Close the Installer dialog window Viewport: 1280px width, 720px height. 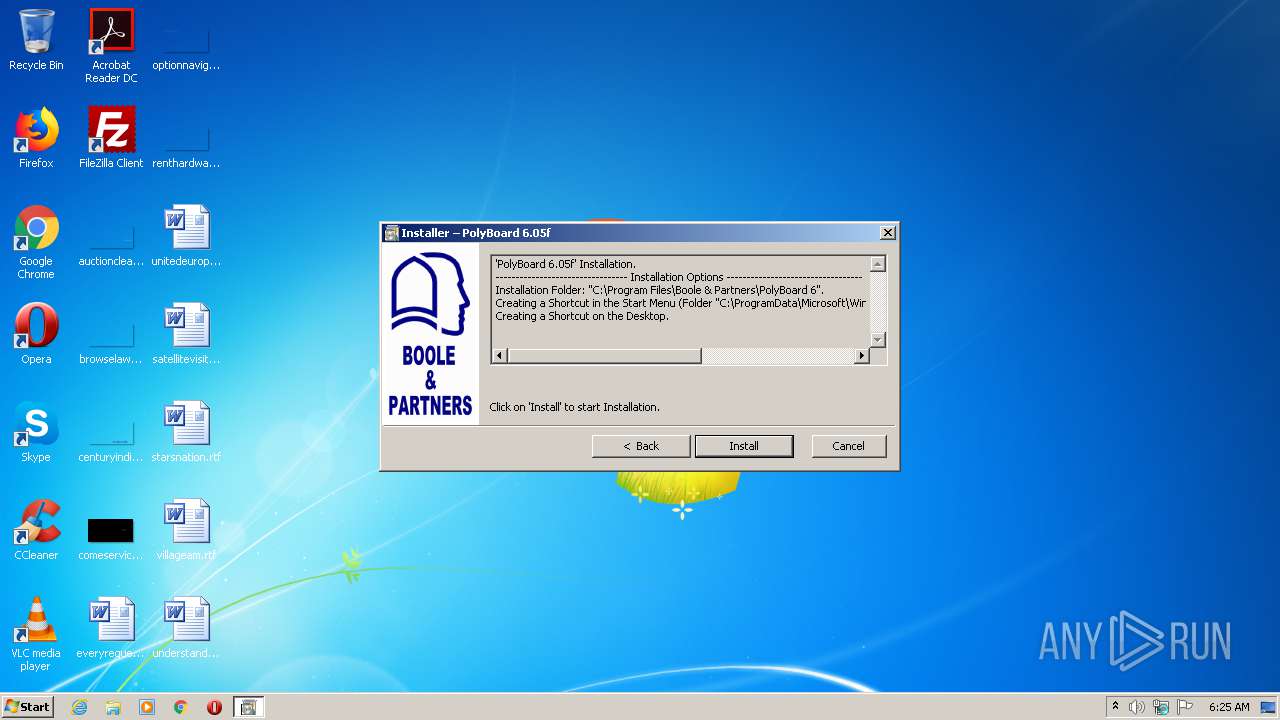[887, 232]
